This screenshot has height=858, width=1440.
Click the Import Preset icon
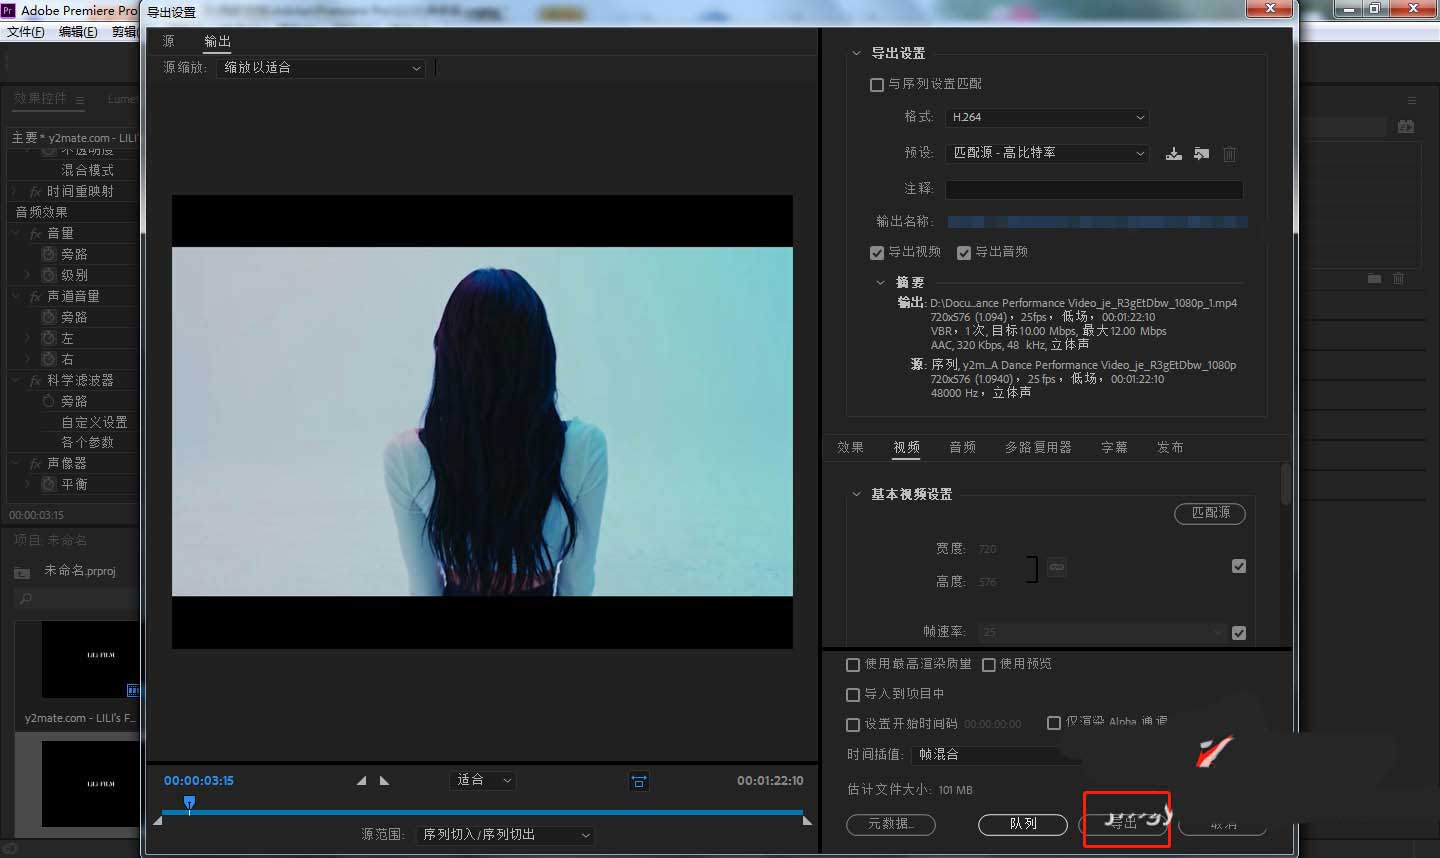[1201, 154]
